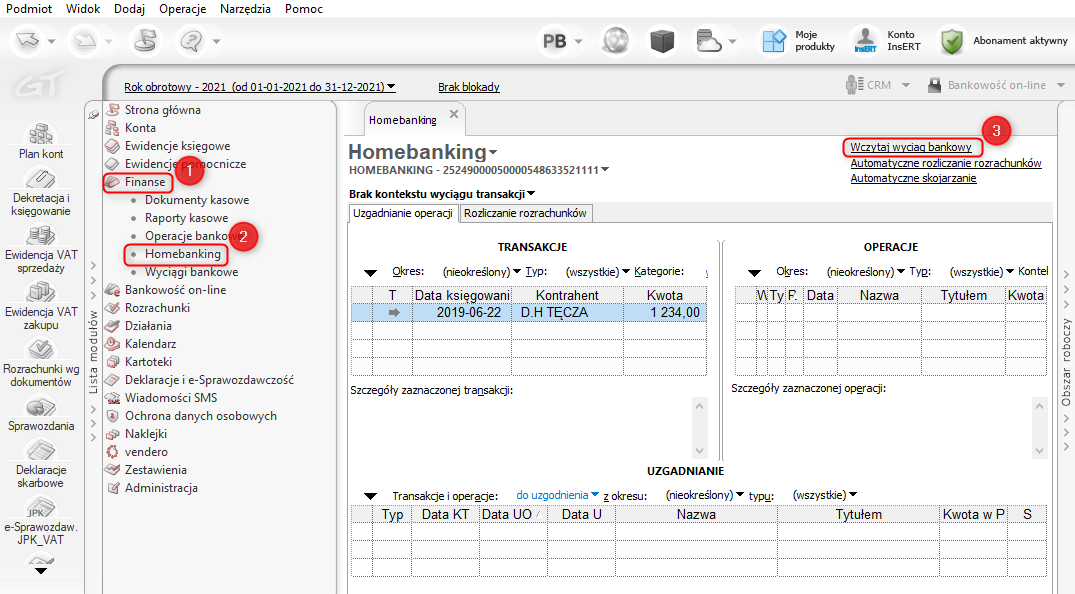Collapse the Transakcje filter triangle
The image size is (1075, 594).
point(370,273)
